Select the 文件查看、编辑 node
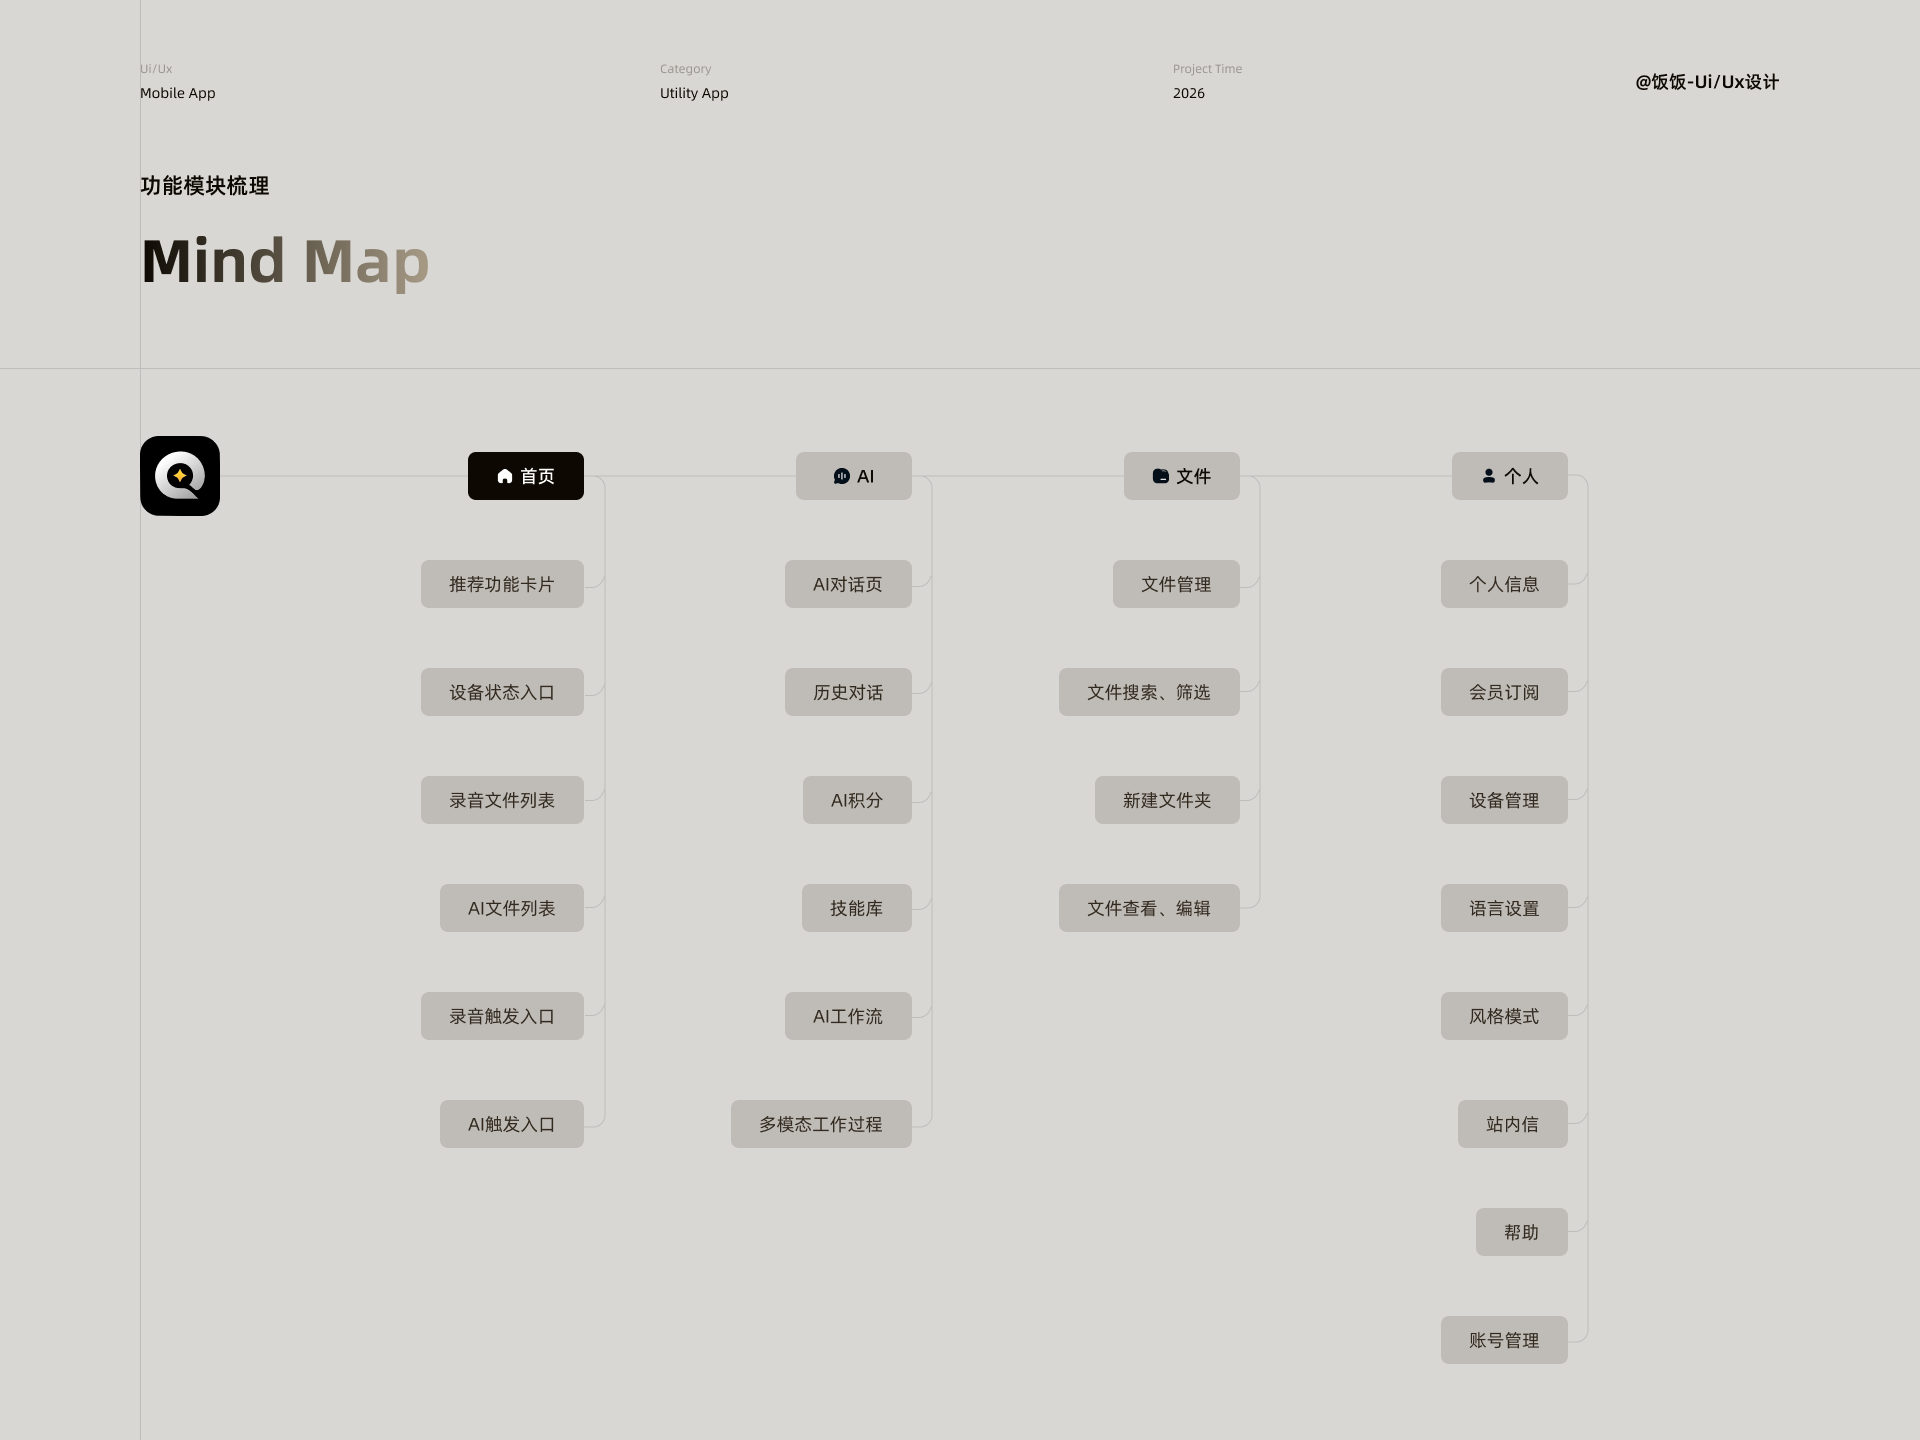This screenshot has width=1920, height=1440. 1149,908
